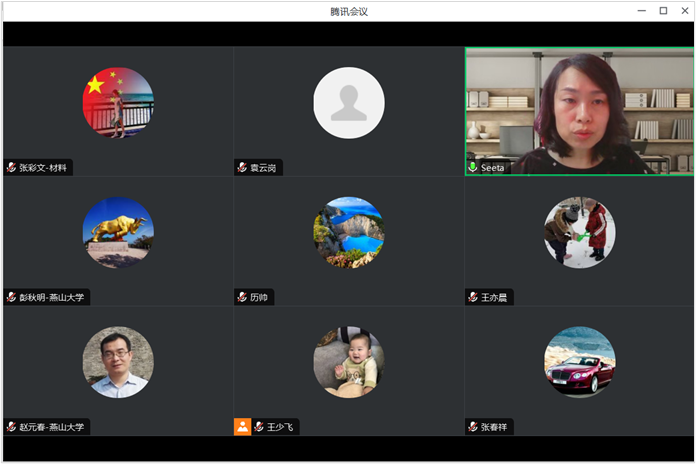
Task: Select 张彩文-材料 flag avatar
Action: (118, 103)
